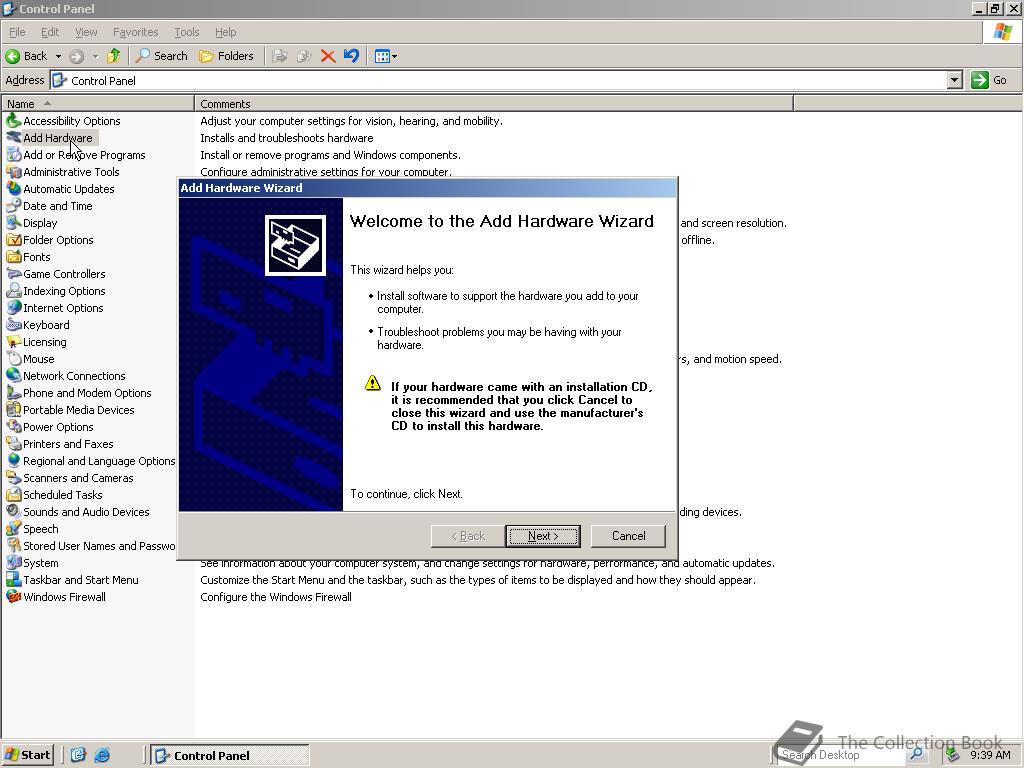Select the Power Options icon

(13, 426)
